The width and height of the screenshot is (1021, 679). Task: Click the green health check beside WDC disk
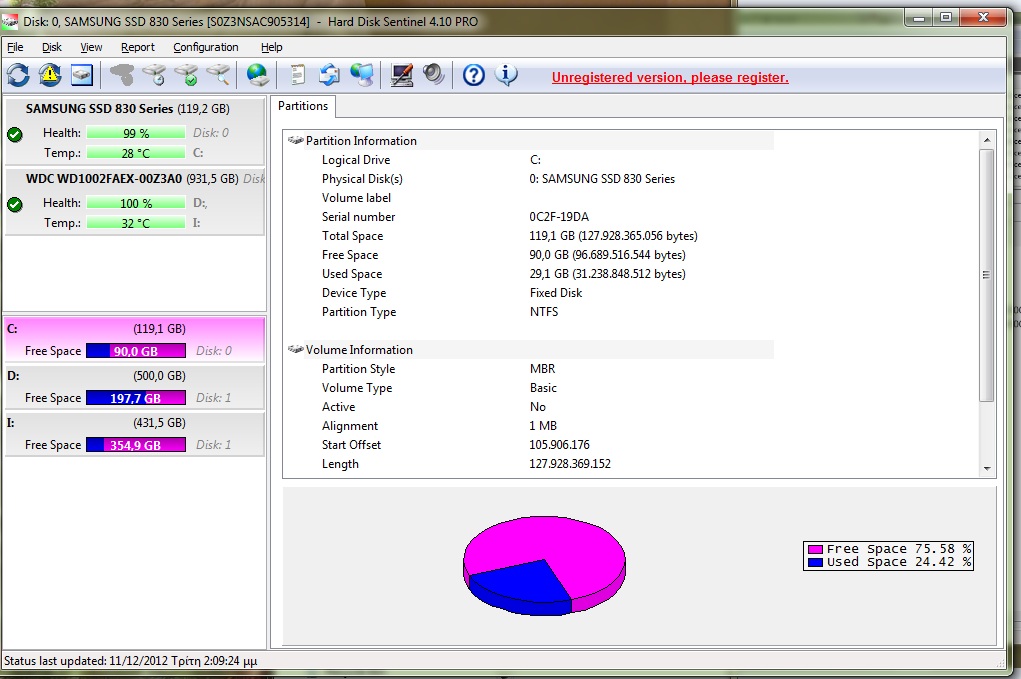(x=14, y=204)
